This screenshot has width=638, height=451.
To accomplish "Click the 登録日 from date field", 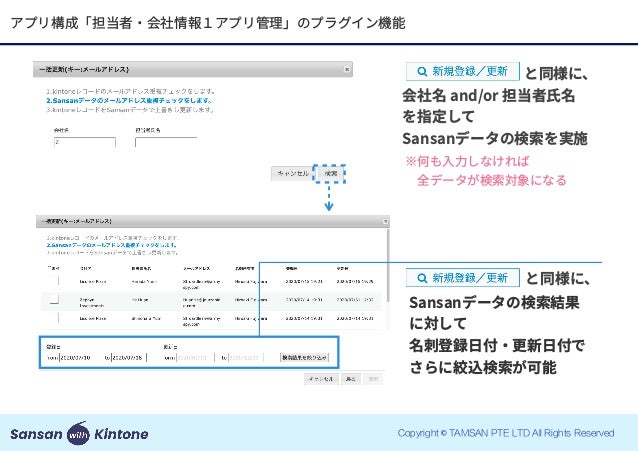I will pos(79,357).
